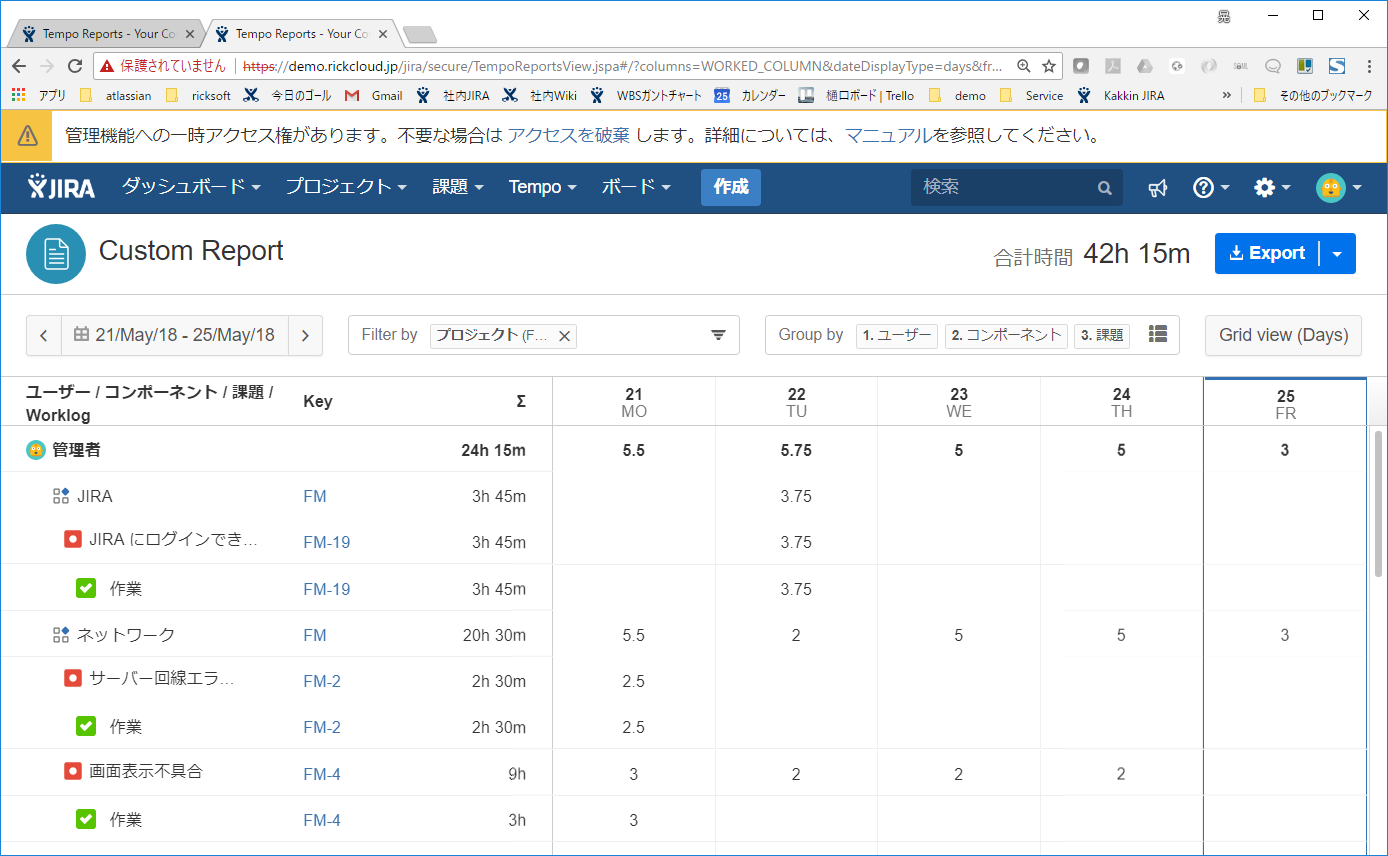1388x856 pixels.
Task: Click the 25 FR column header
Action: (x=1285, y=403)
